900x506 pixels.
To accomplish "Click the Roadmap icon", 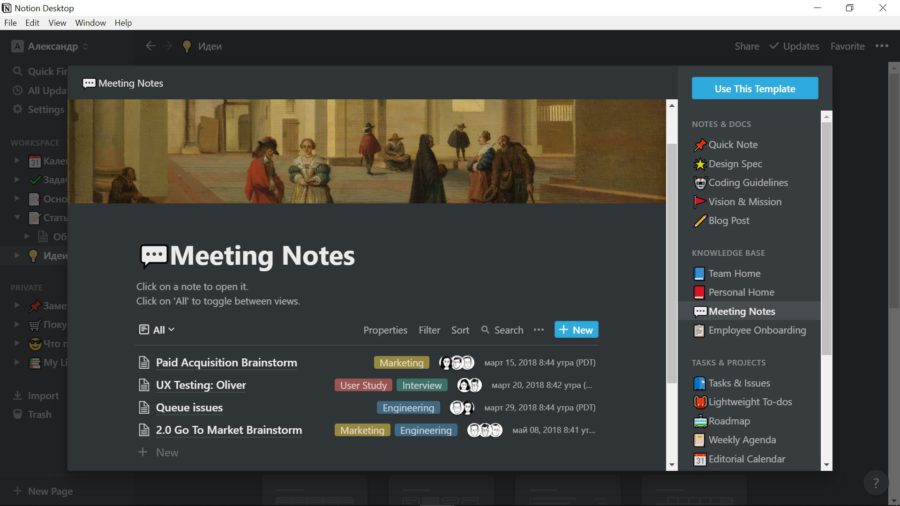I will [700, 421].
